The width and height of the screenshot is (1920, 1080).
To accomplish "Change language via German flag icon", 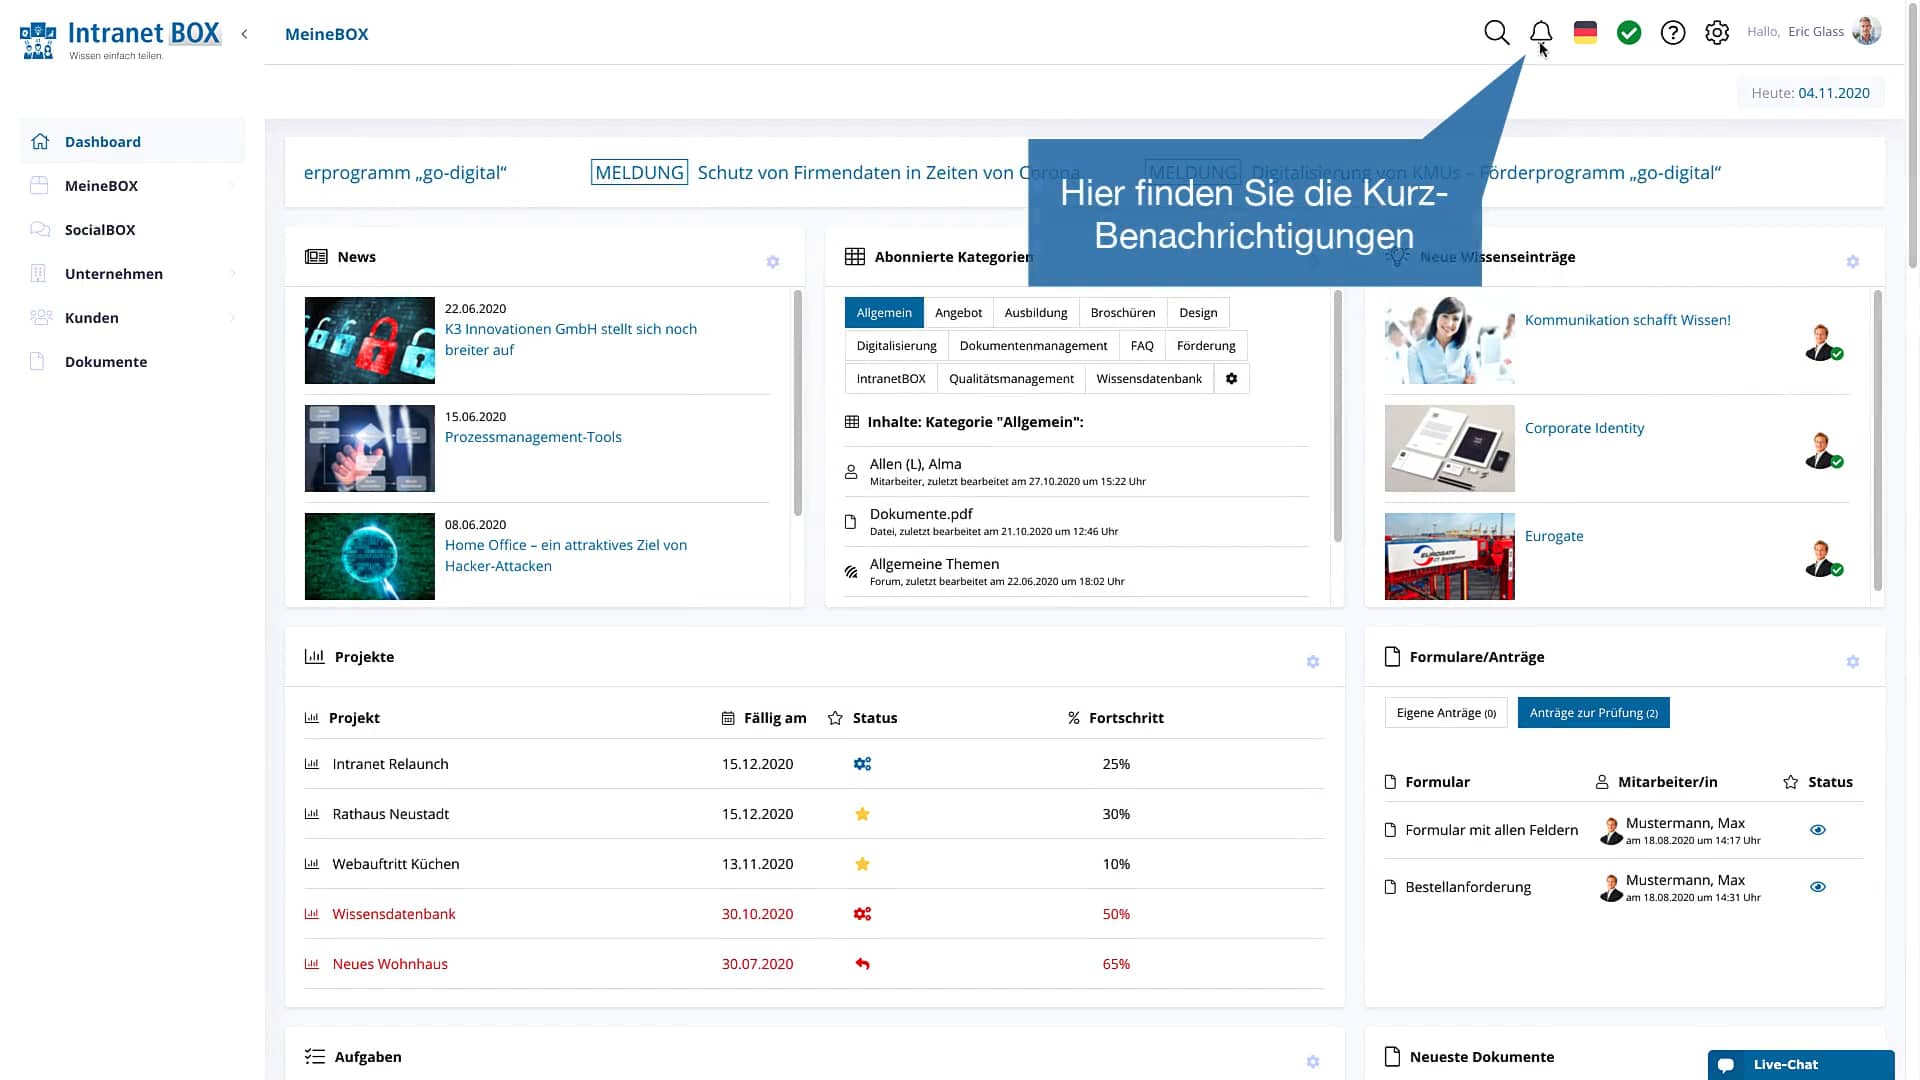I will 1585,33.
